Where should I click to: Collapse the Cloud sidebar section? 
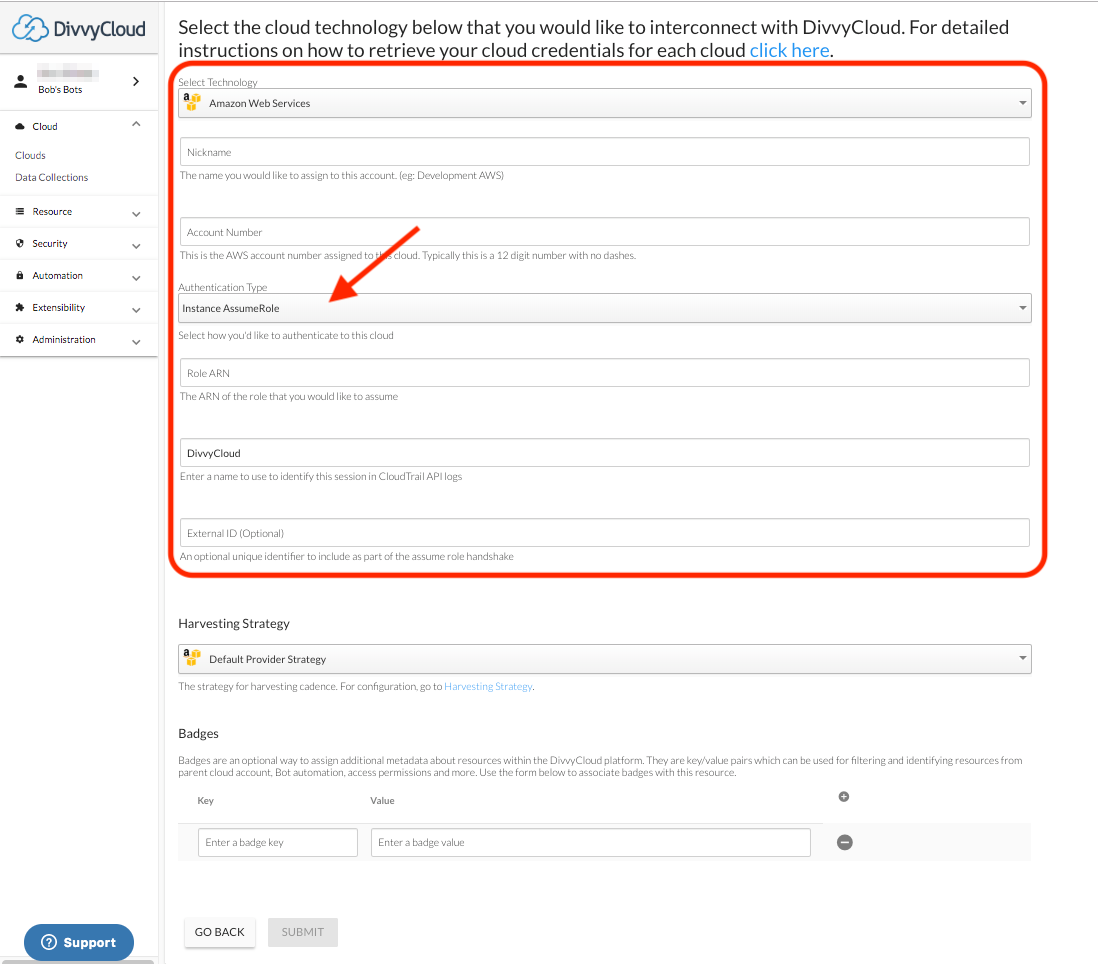click(x=136, y=125)
